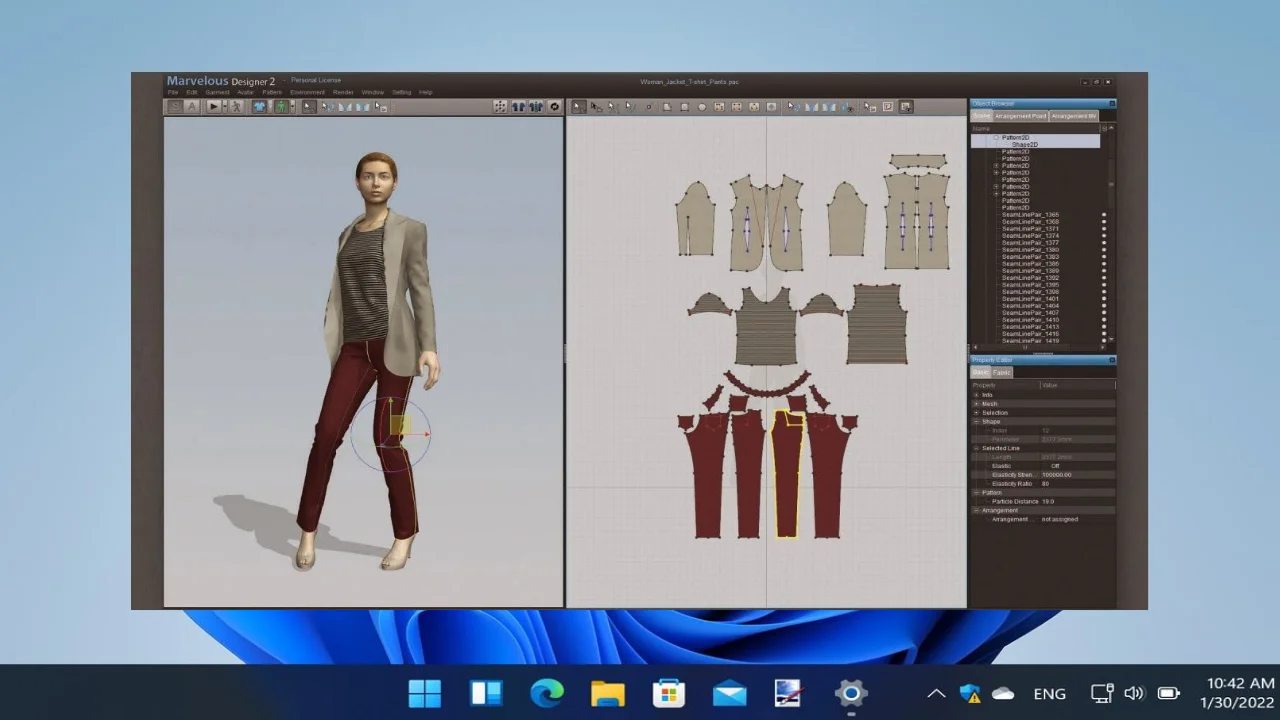Open the Garment menu
The image size is (1280, 720).
coord(217,92)
